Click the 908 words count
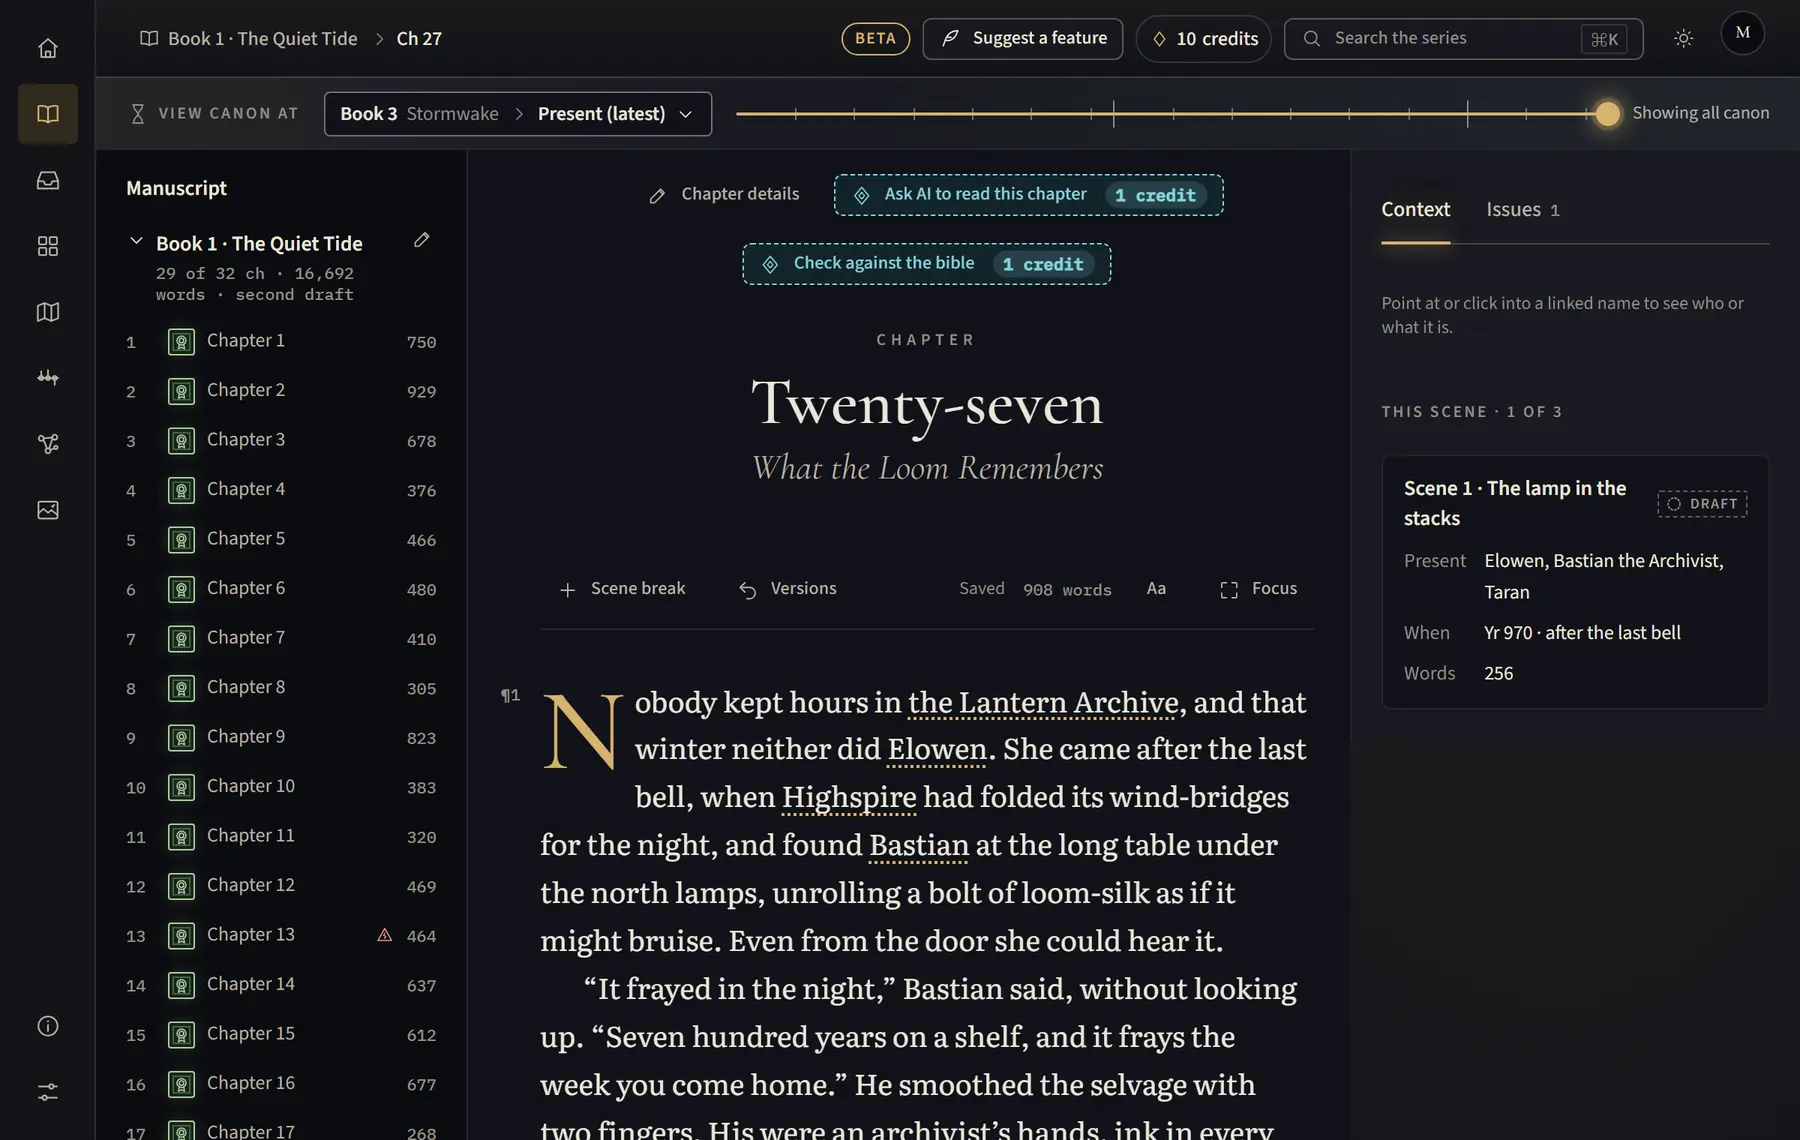 (x=1067, y=590)
